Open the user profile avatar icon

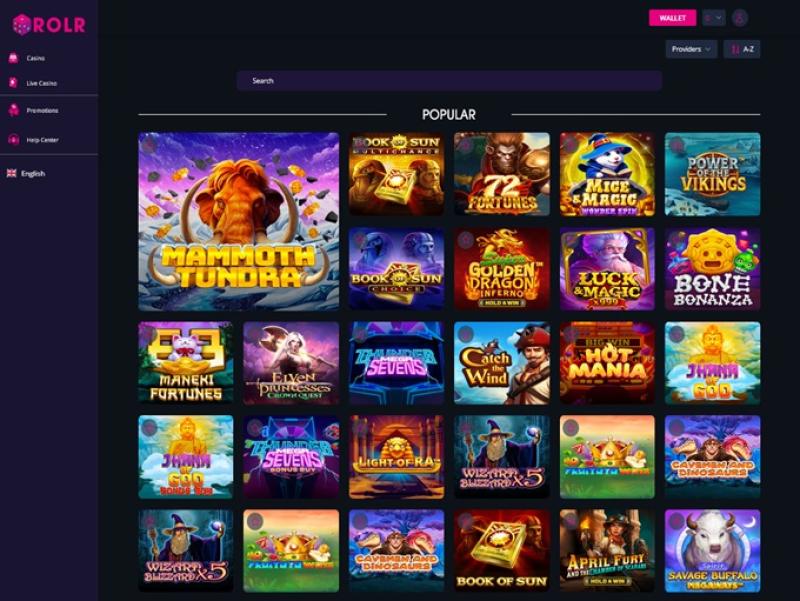(740, 18)
